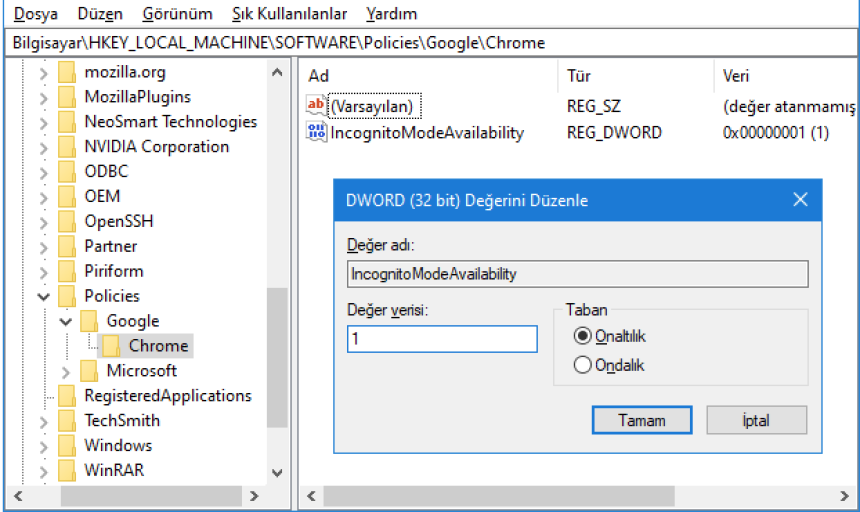The width and height of the screenshot is (860, 512).
Task: Click the TechSmith folder icon
Action: 67,421
